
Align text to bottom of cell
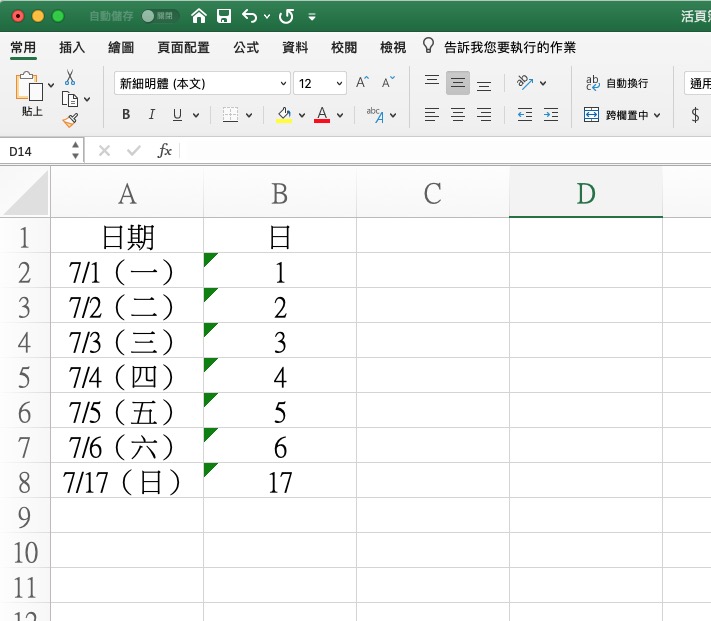tap(484, 86)
